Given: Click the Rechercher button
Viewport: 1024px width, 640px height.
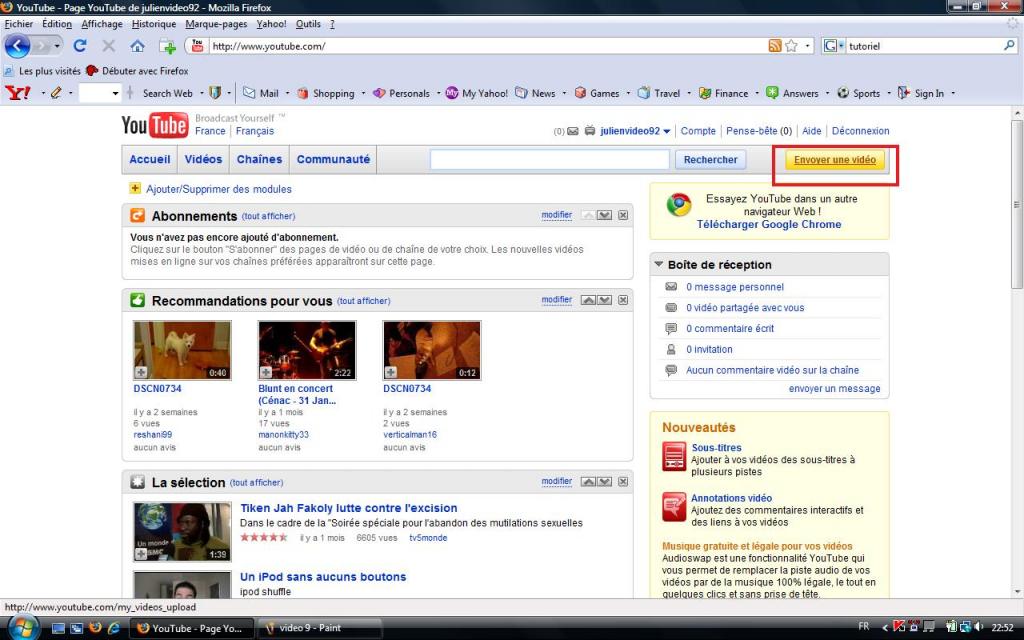Looking at the screenshot, I should coord(711,159).
